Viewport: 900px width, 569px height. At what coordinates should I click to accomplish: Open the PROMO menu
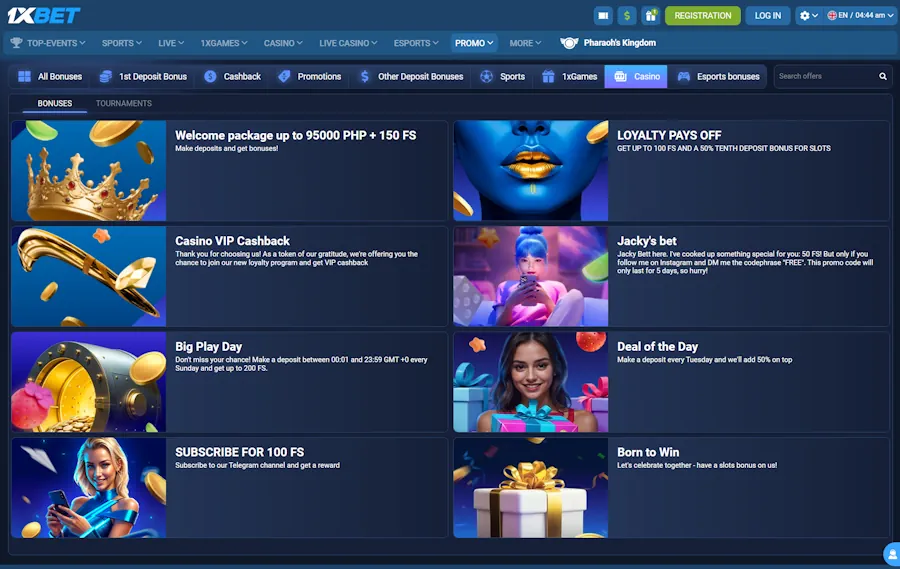(x=474, y=43)
